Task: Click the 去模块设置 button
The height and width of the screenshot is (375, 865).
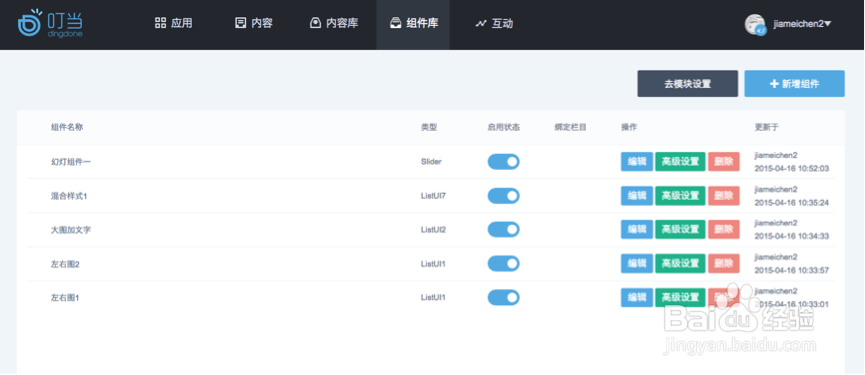Action: 687,84
